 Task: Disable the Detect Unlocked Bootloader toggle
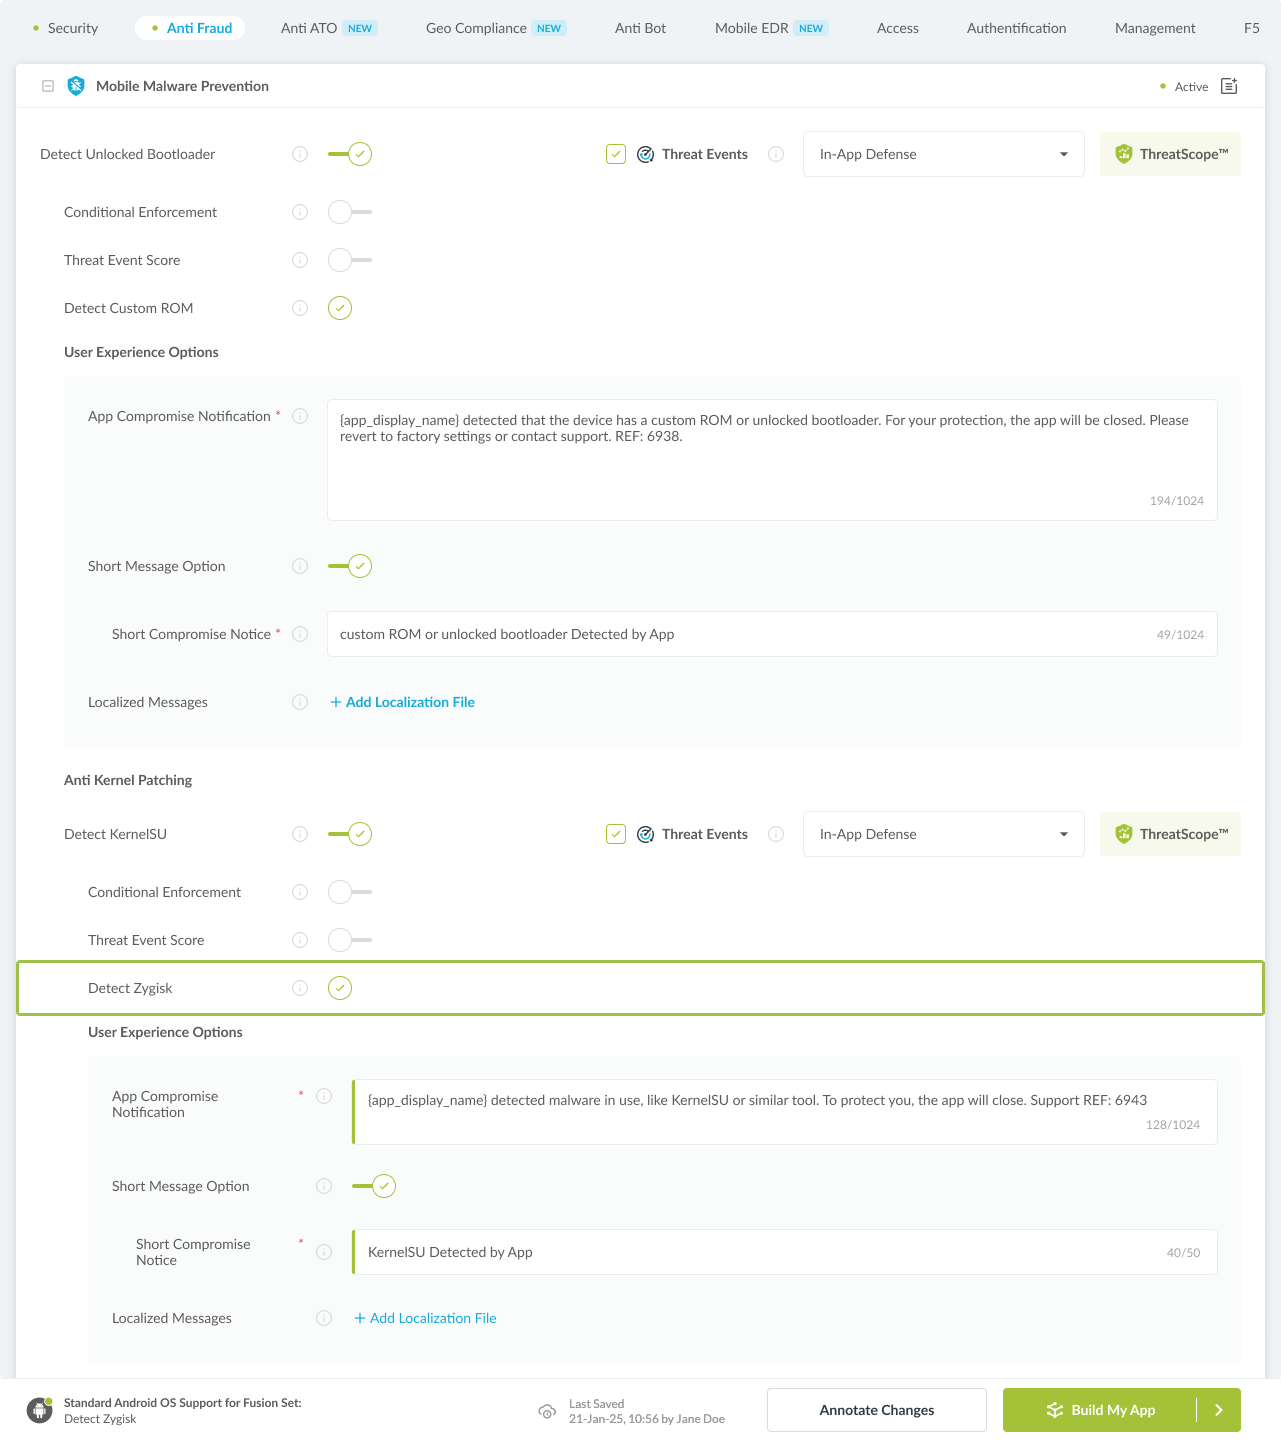point(350,154)
